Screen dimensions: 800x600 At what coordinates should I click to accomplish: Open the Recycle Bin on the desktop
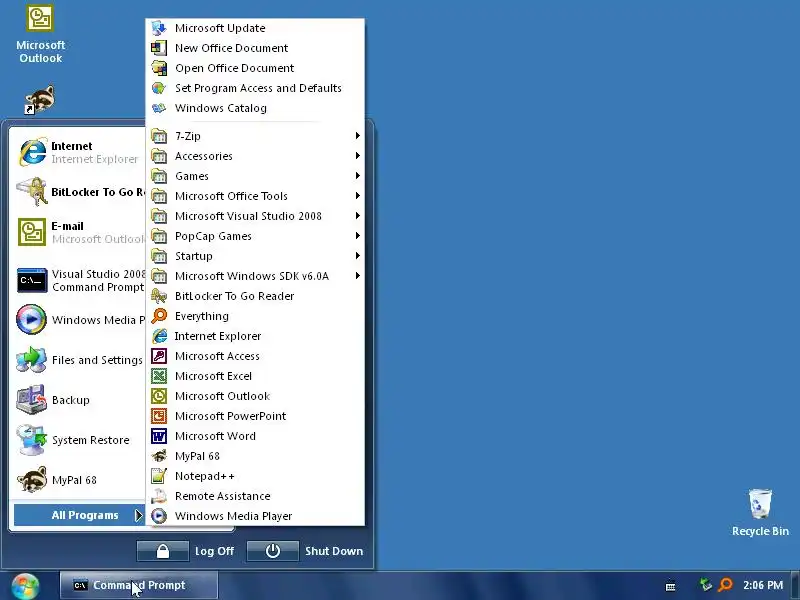(760, 512)
